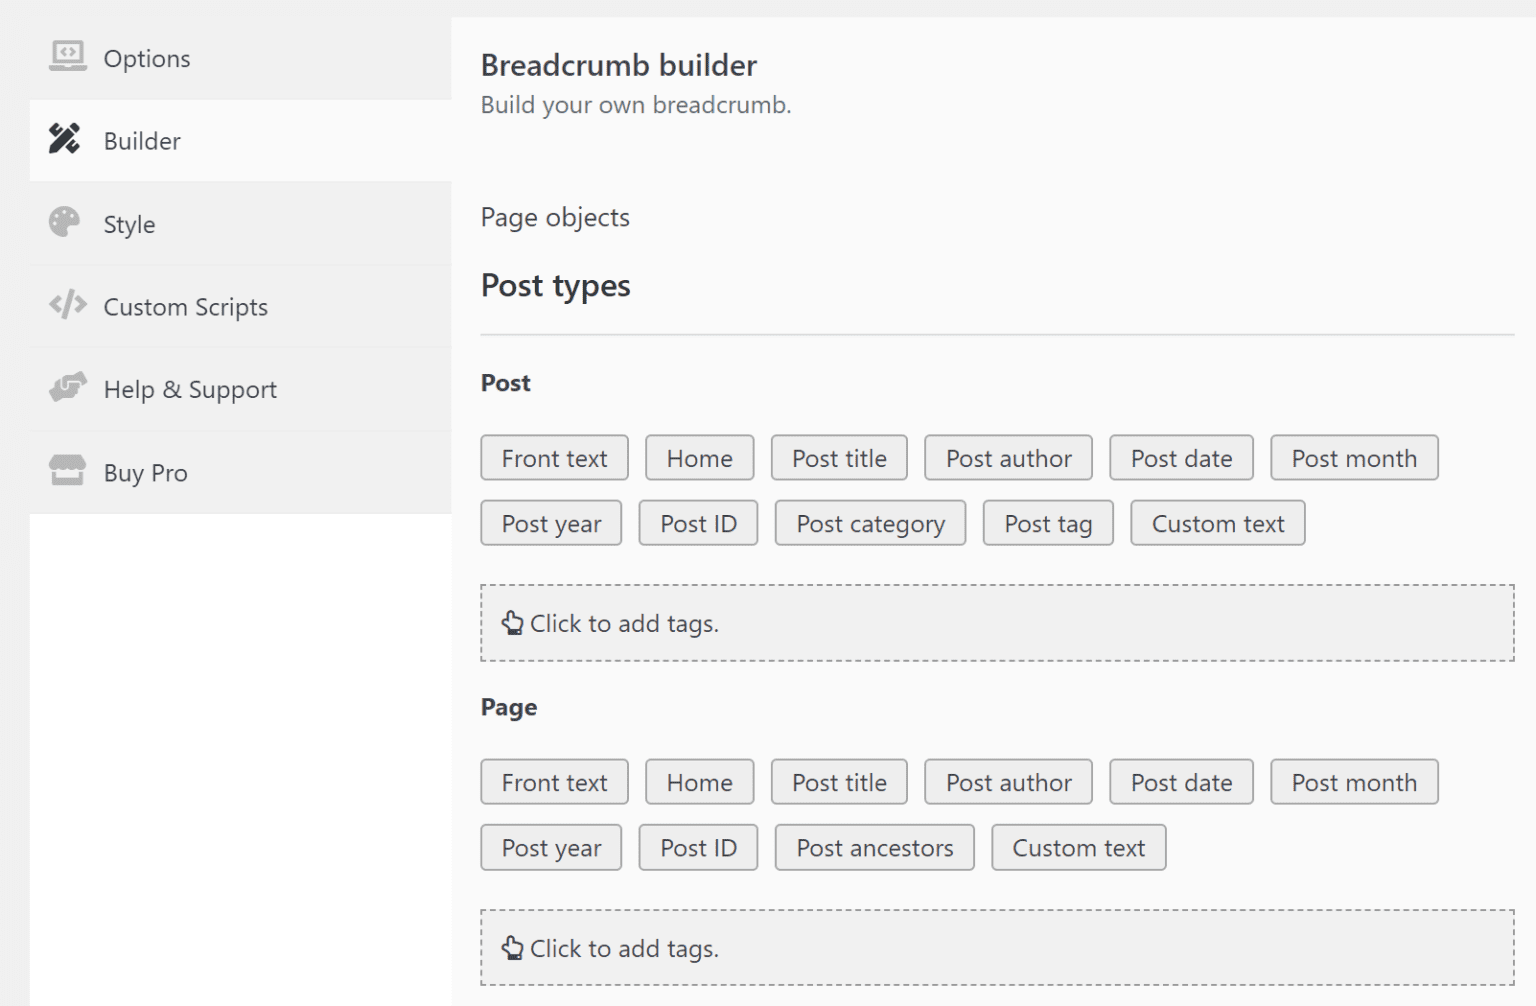Add the Post category tag for Post
This screenshot has width=1536, height=1006.
(869, 522)
